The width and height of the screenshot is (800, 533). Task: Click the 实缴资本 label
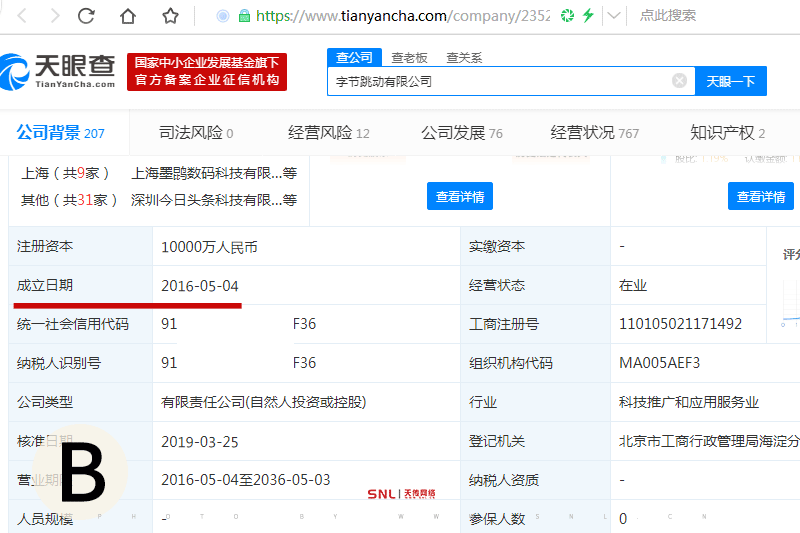pyautogui.click(x=497, y=246)
